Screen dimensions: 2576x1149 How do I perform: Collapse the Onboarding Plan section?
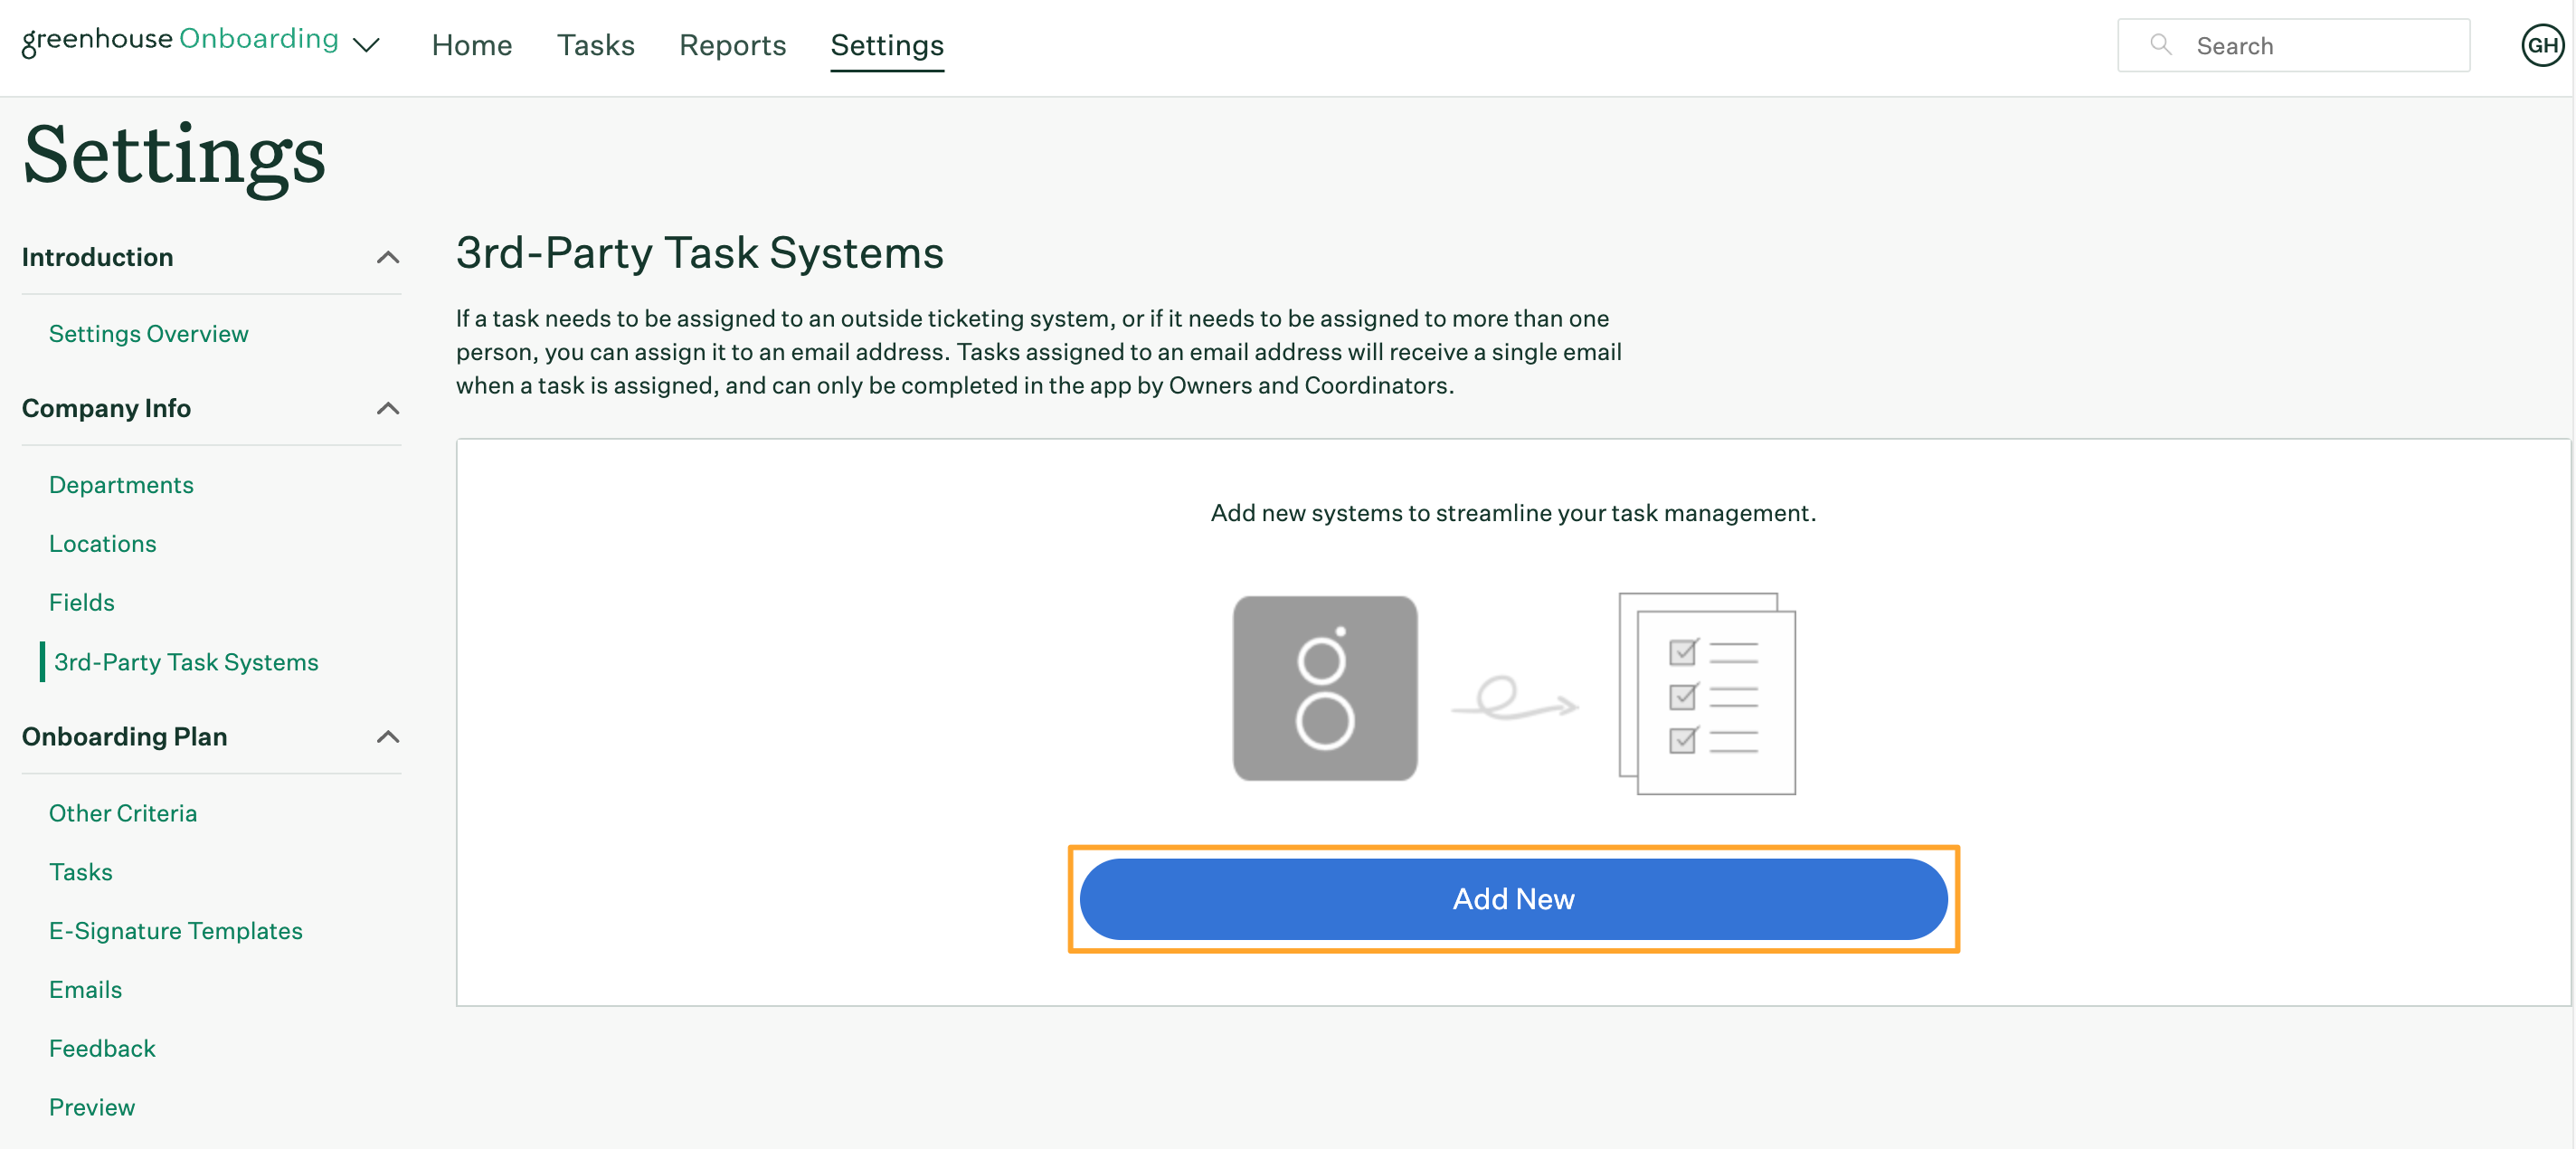coord(386,736)
